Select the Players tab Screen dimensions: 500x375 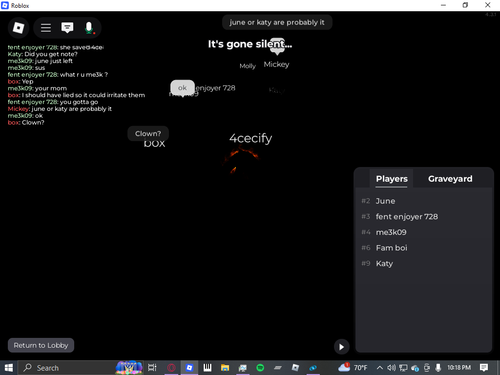click(x=392, y=179)
